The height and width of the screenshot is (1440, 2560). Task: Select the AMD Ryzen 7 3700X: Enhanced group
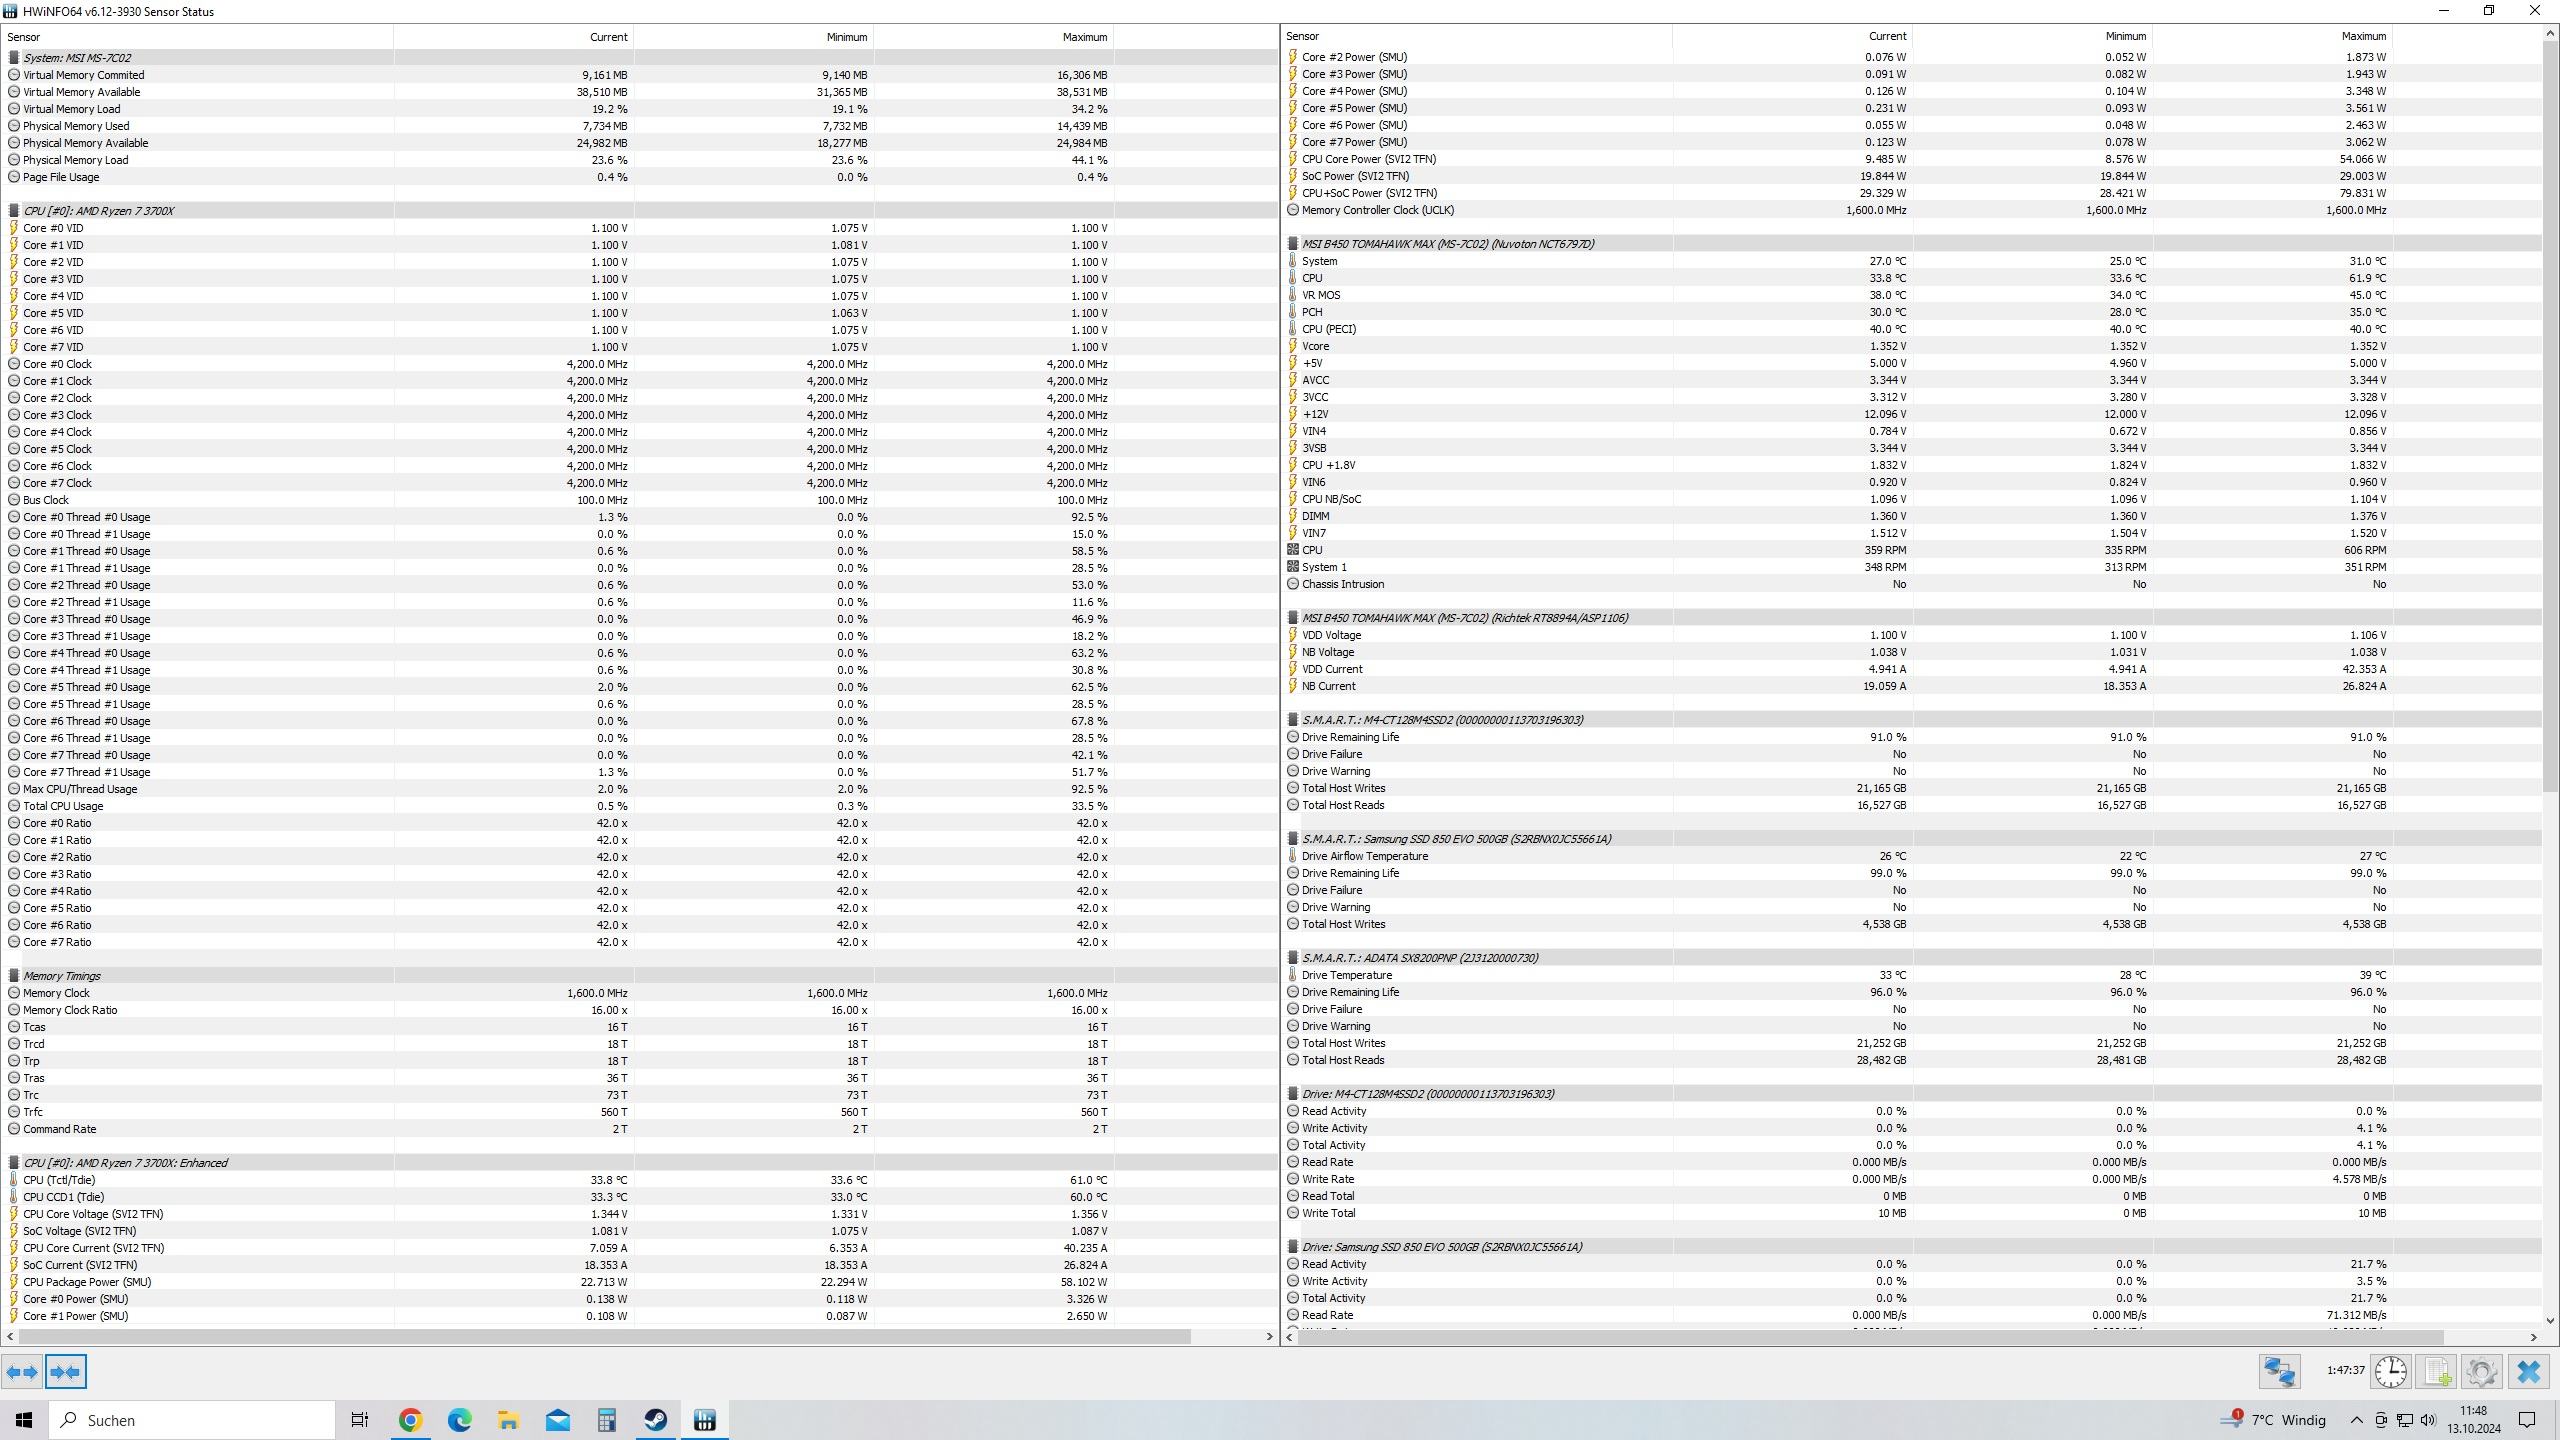(x=640, y=1163)
